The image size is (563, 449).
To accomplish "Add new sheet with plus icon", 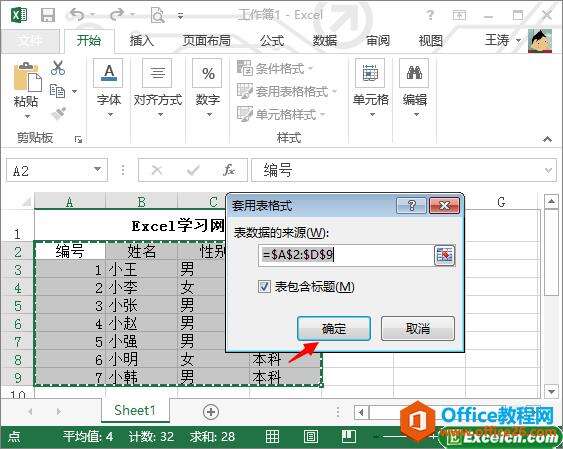I will pos(211,412).
